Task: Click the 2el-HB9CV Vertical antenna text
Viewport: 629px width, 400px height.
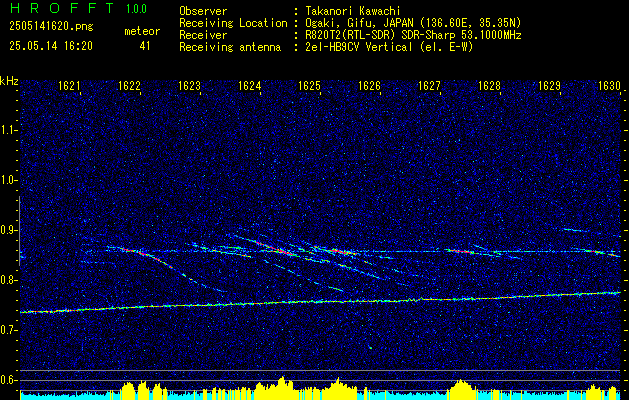Action: click(x=389, y=47)
